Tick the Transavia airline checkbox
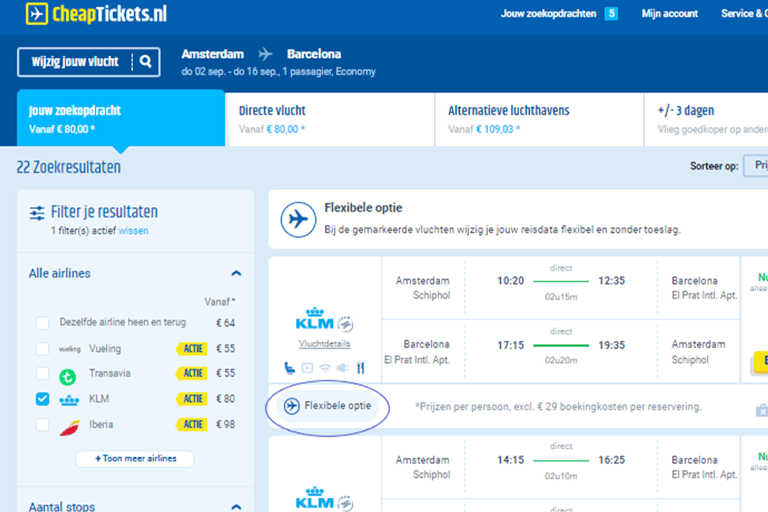Viewport: 768px width, 512px height. pos(43,373)
